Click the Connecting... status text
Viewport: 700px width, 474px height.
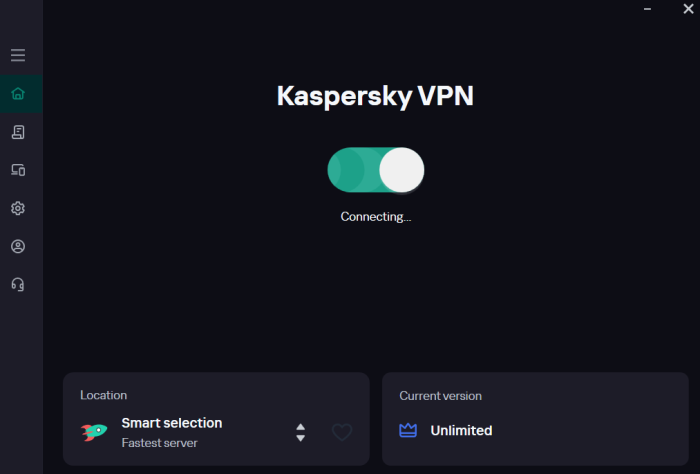coord(376,216)
